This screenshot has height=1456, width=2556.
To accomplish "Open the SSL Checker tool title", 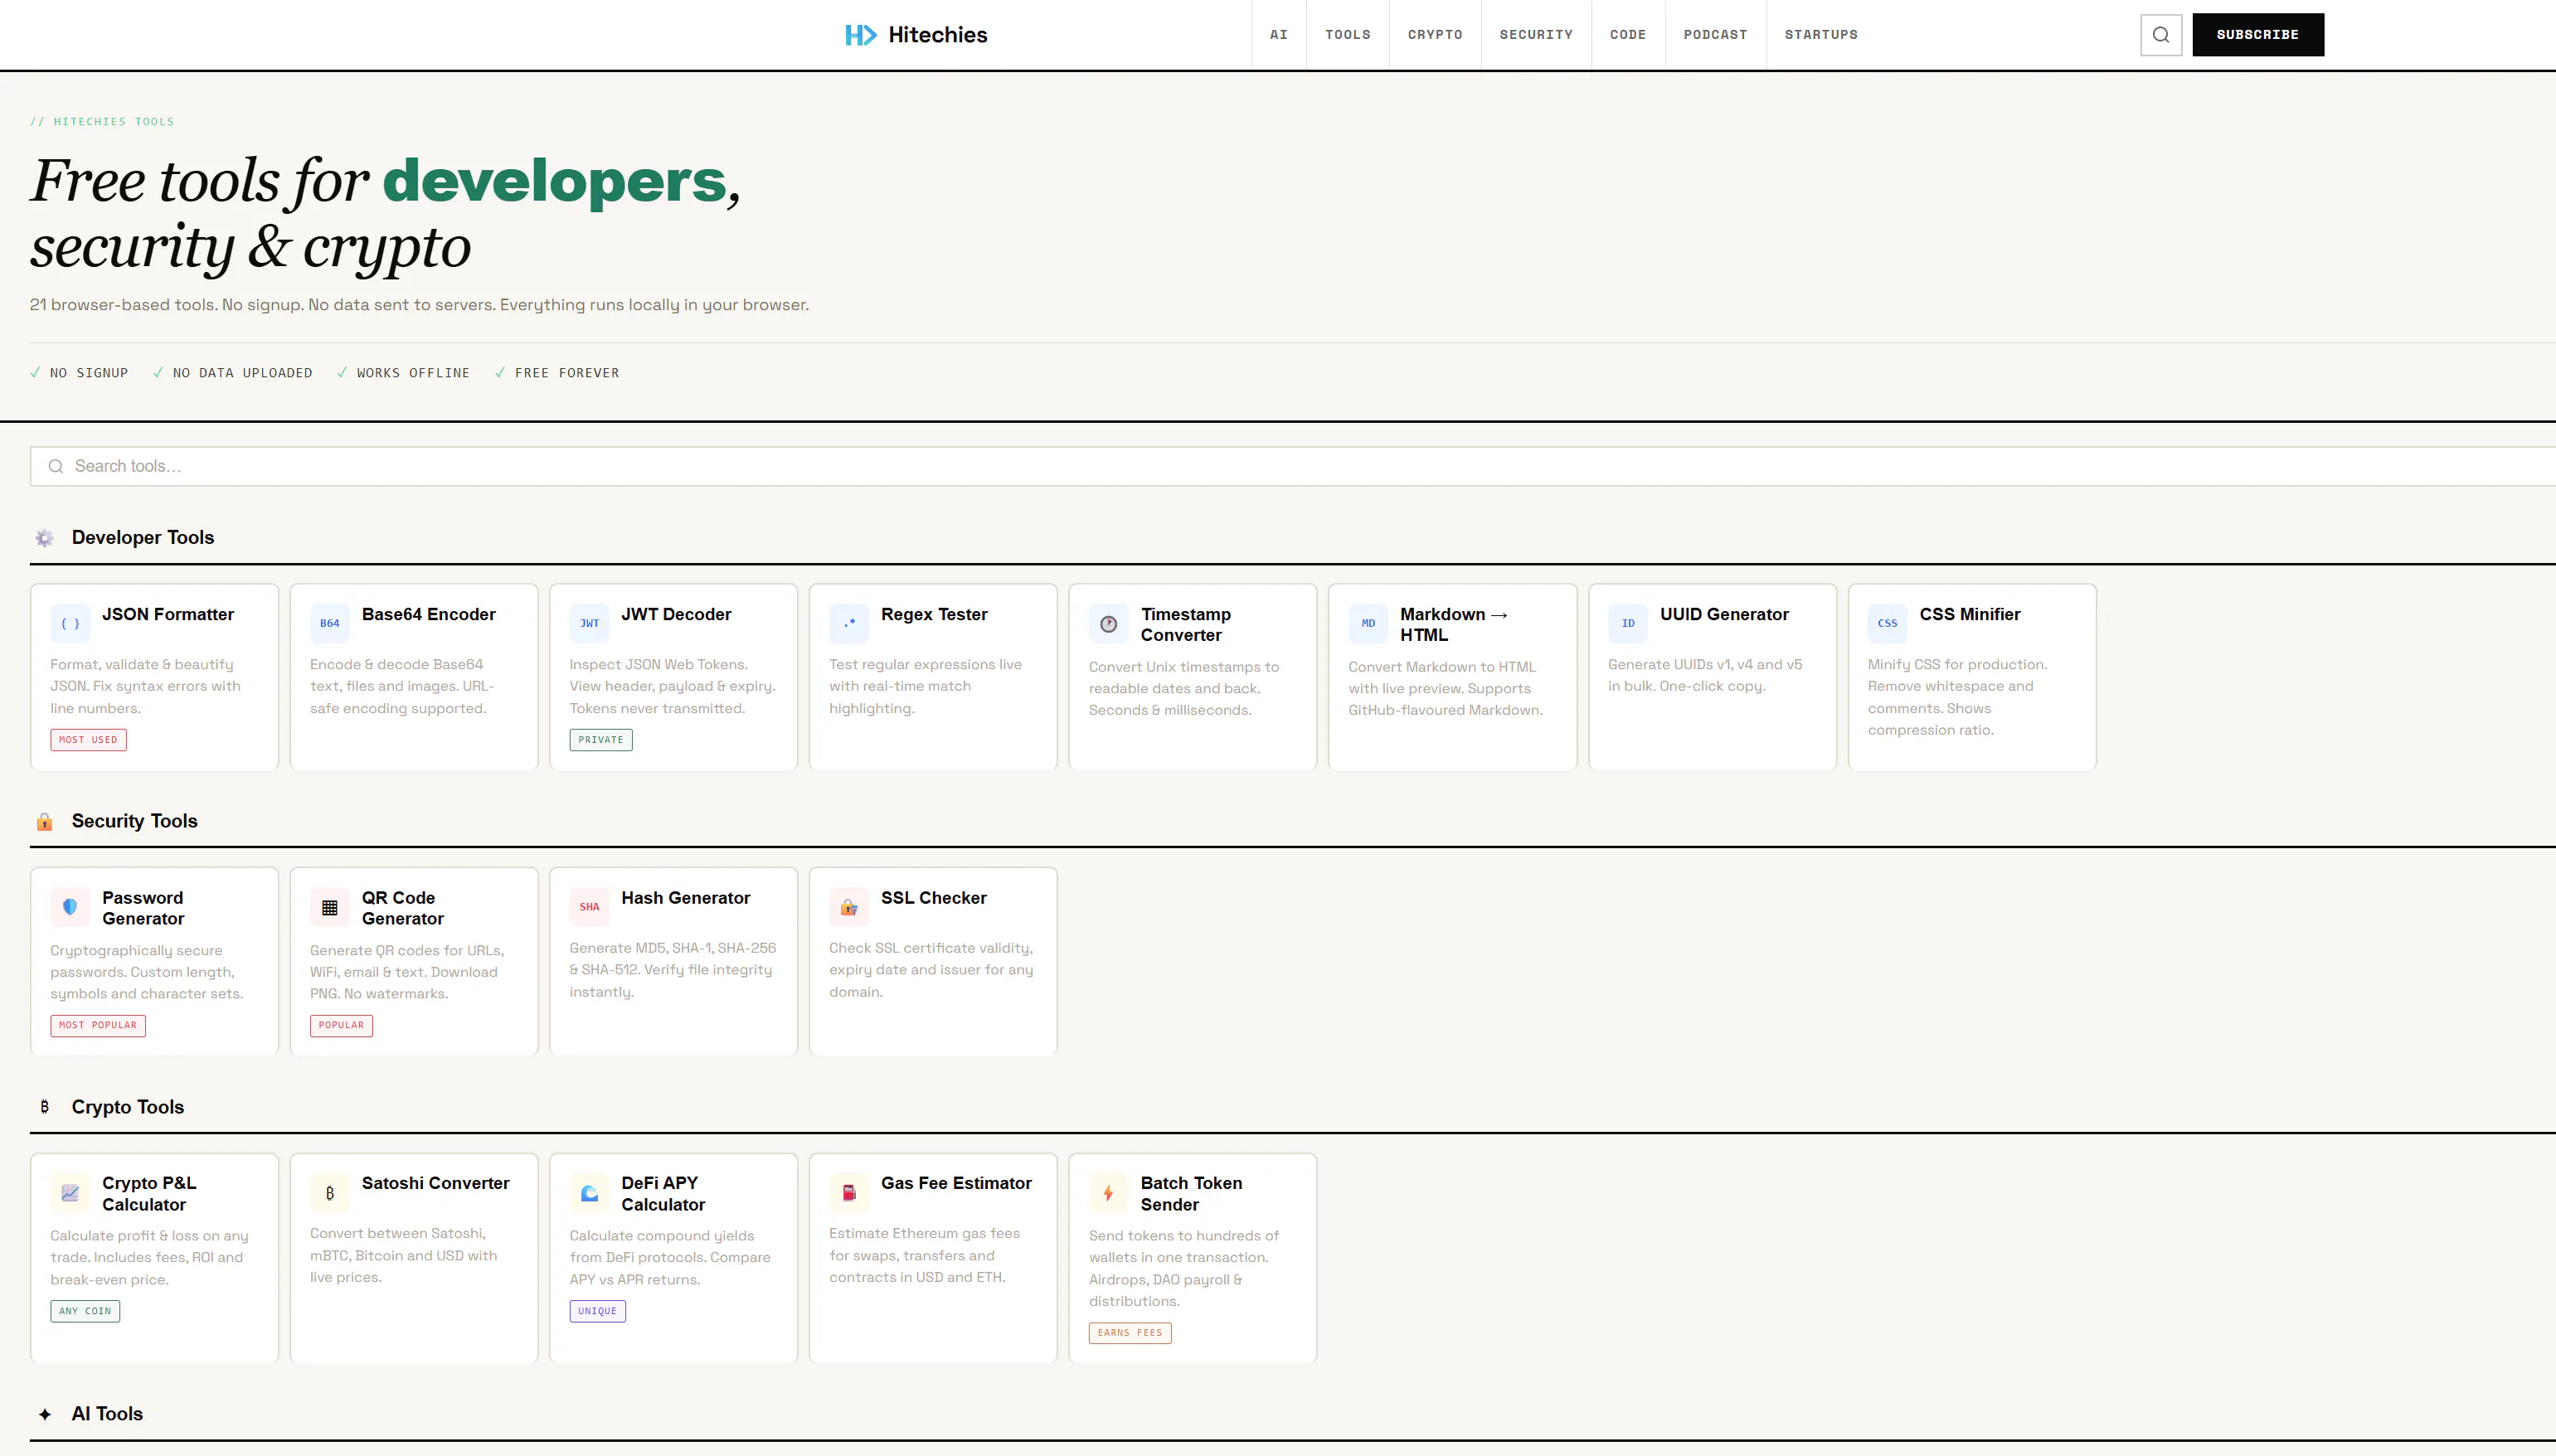I will pyautogui.click(x=934, y=898).
